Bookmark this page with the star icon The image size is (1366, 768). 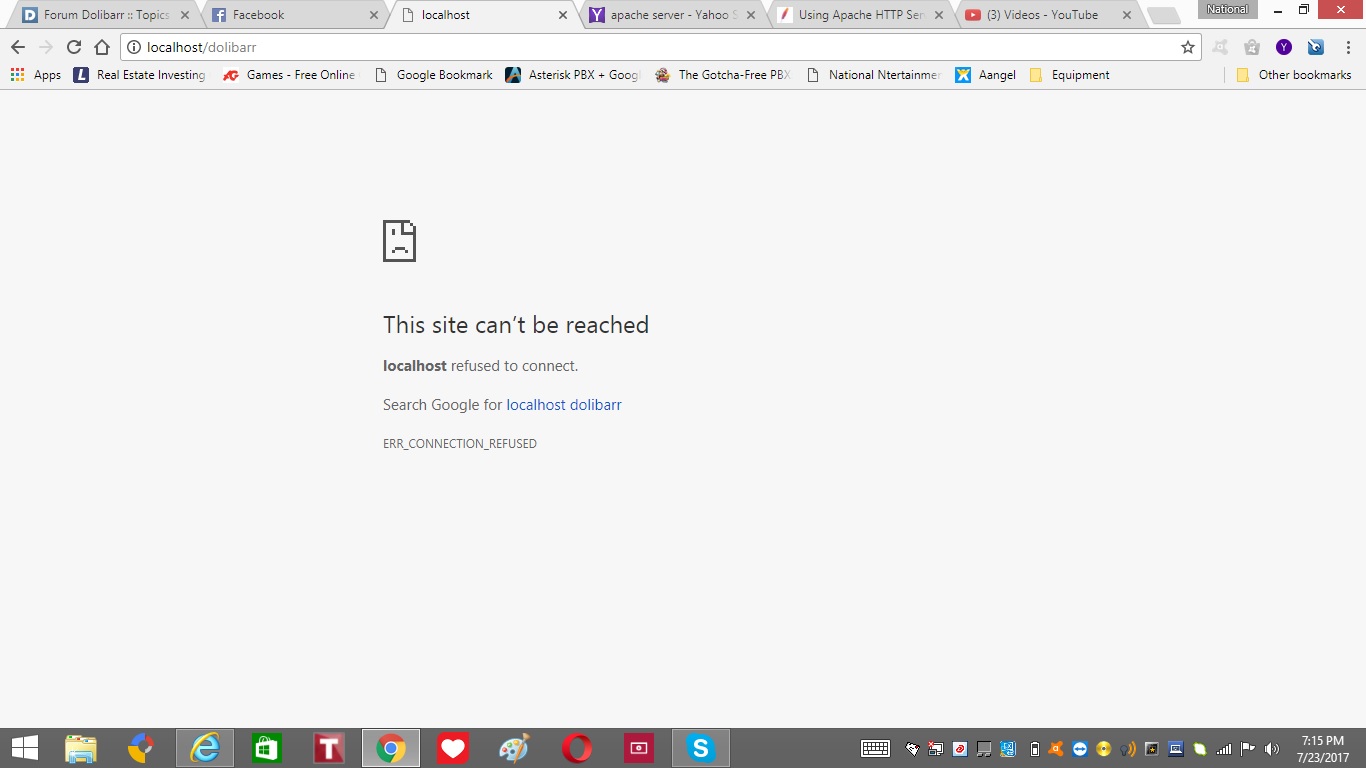tap(1187, 47)
